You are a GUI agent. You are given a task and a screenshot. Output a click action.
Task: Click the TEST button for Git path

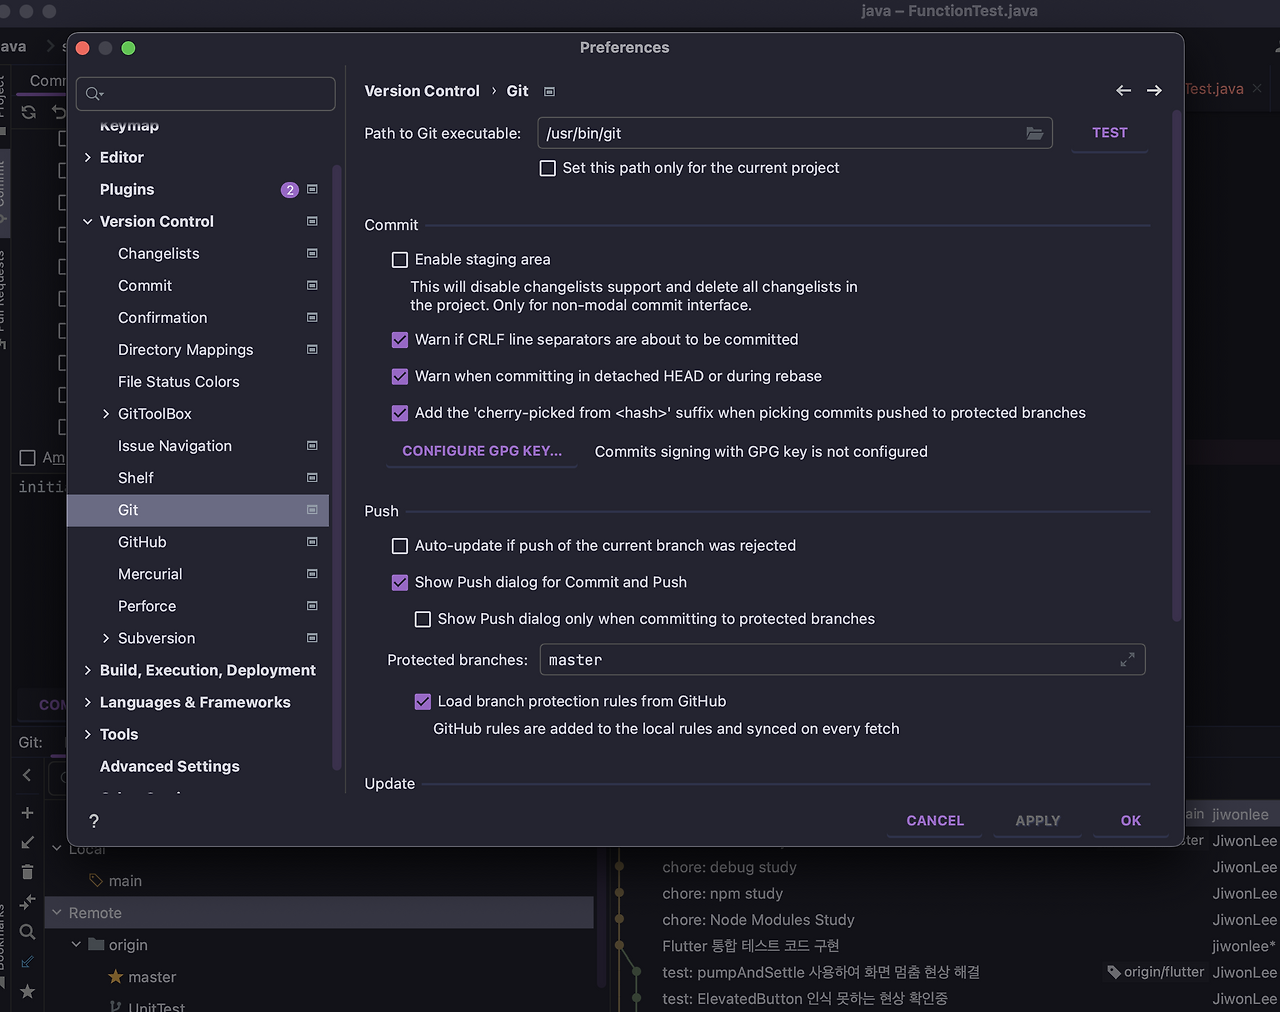point(1110,133)
